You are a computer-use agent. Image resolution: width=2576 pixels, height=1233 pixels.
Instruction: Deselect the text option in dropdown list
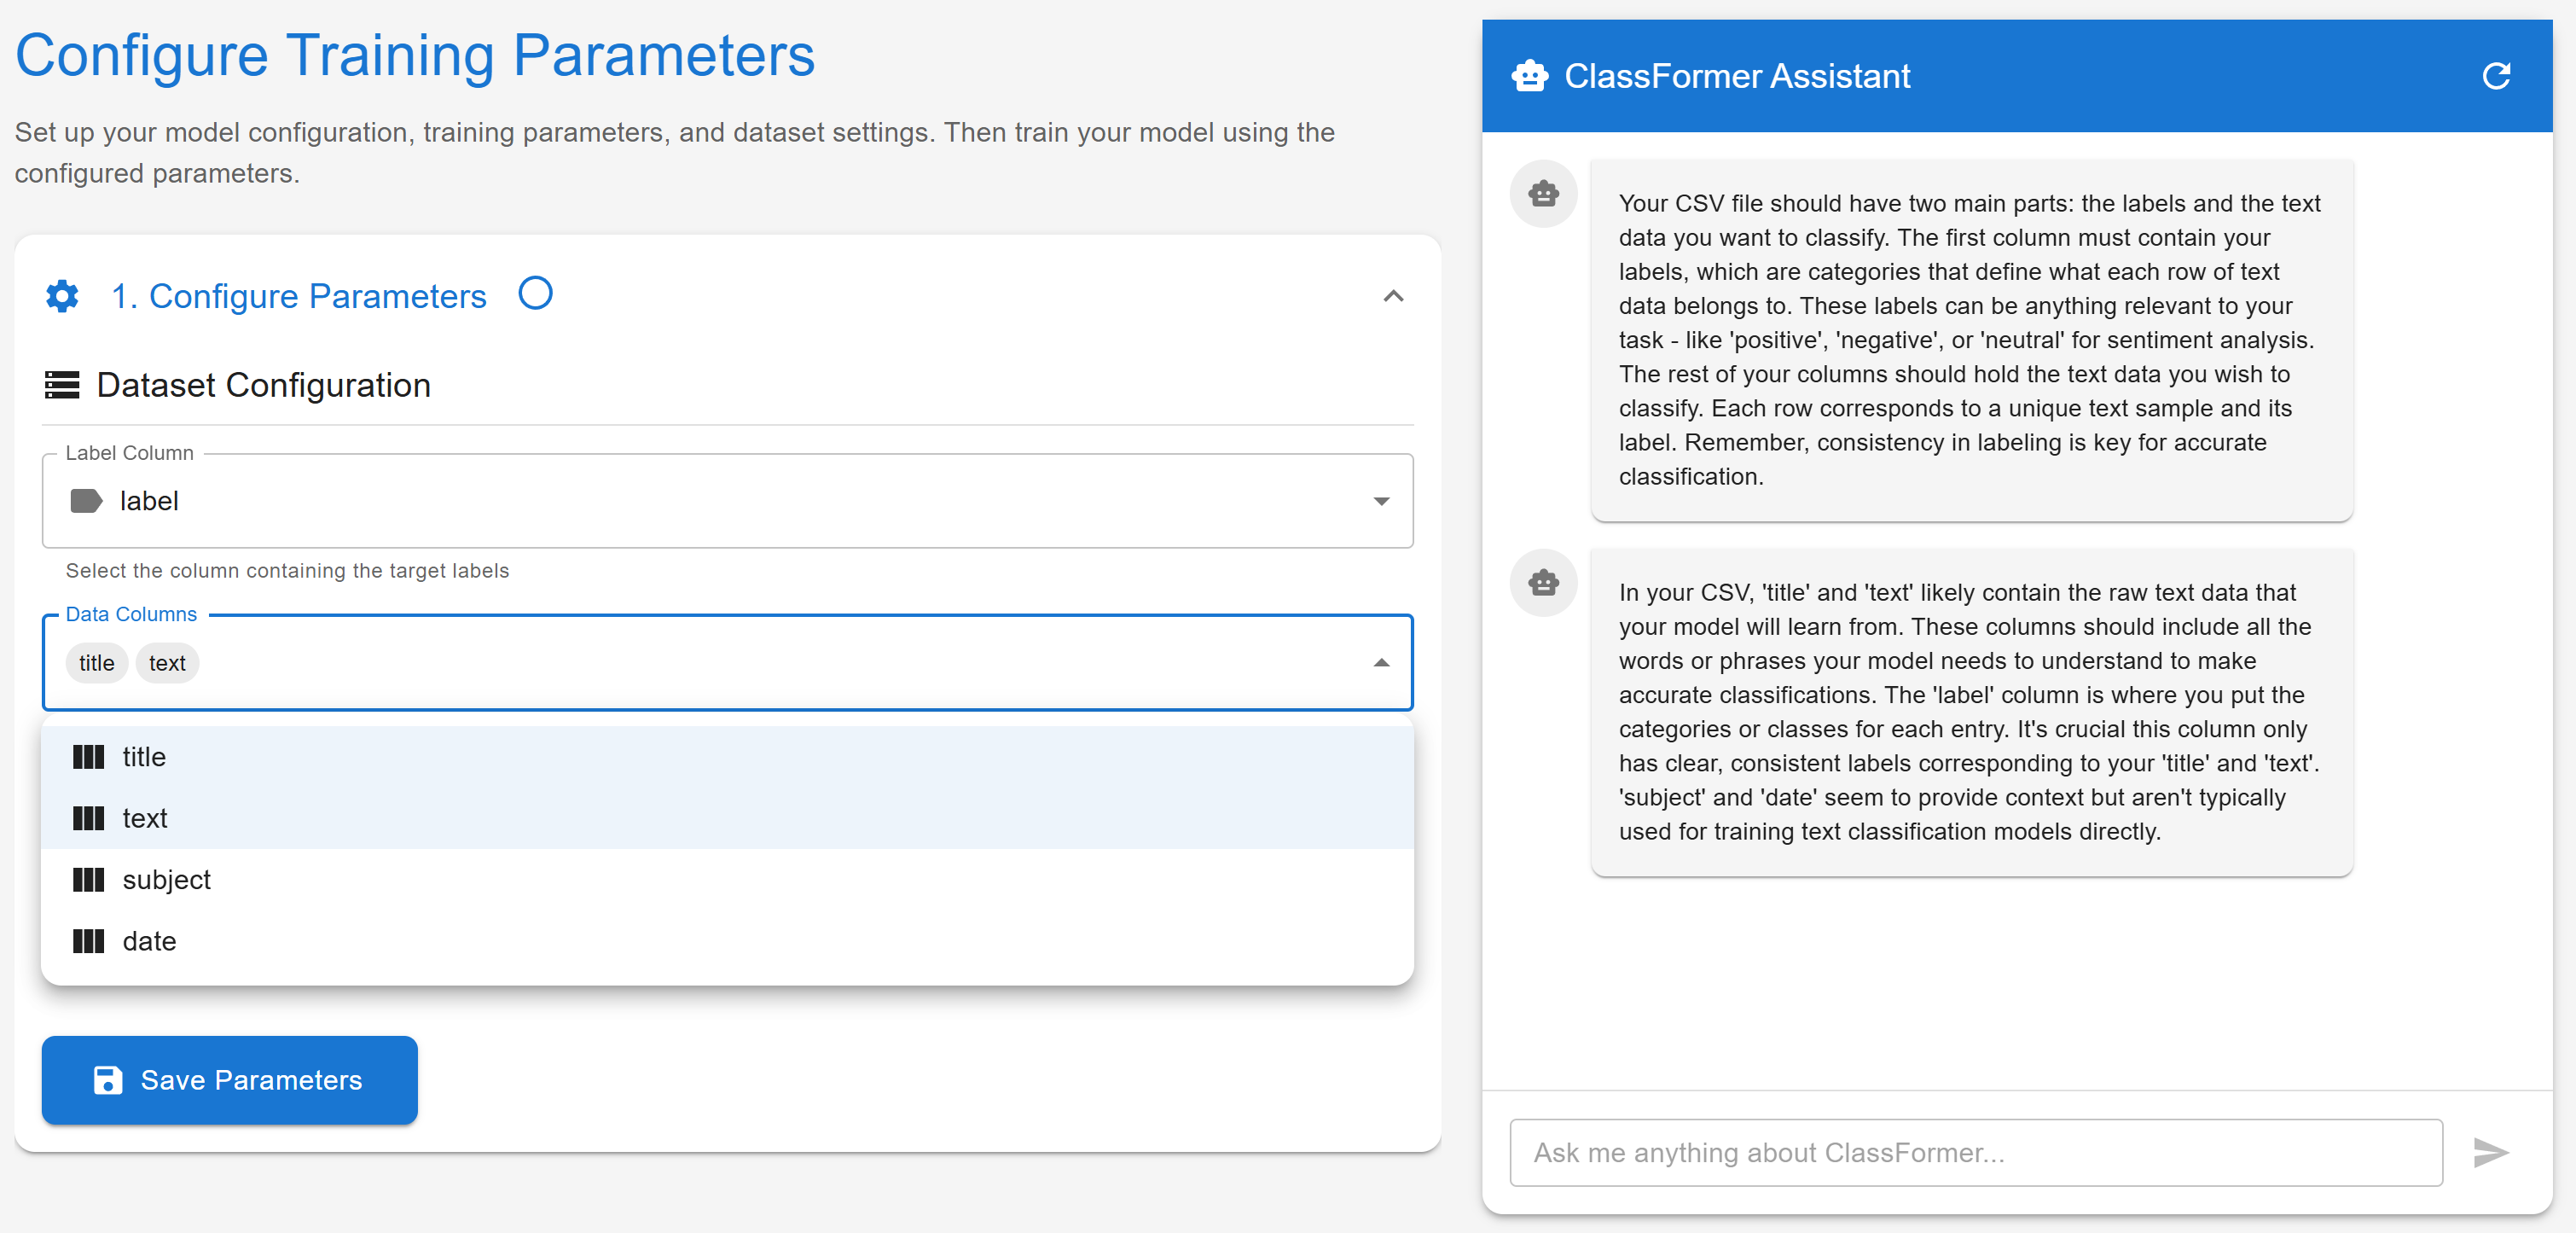[145, 819]
